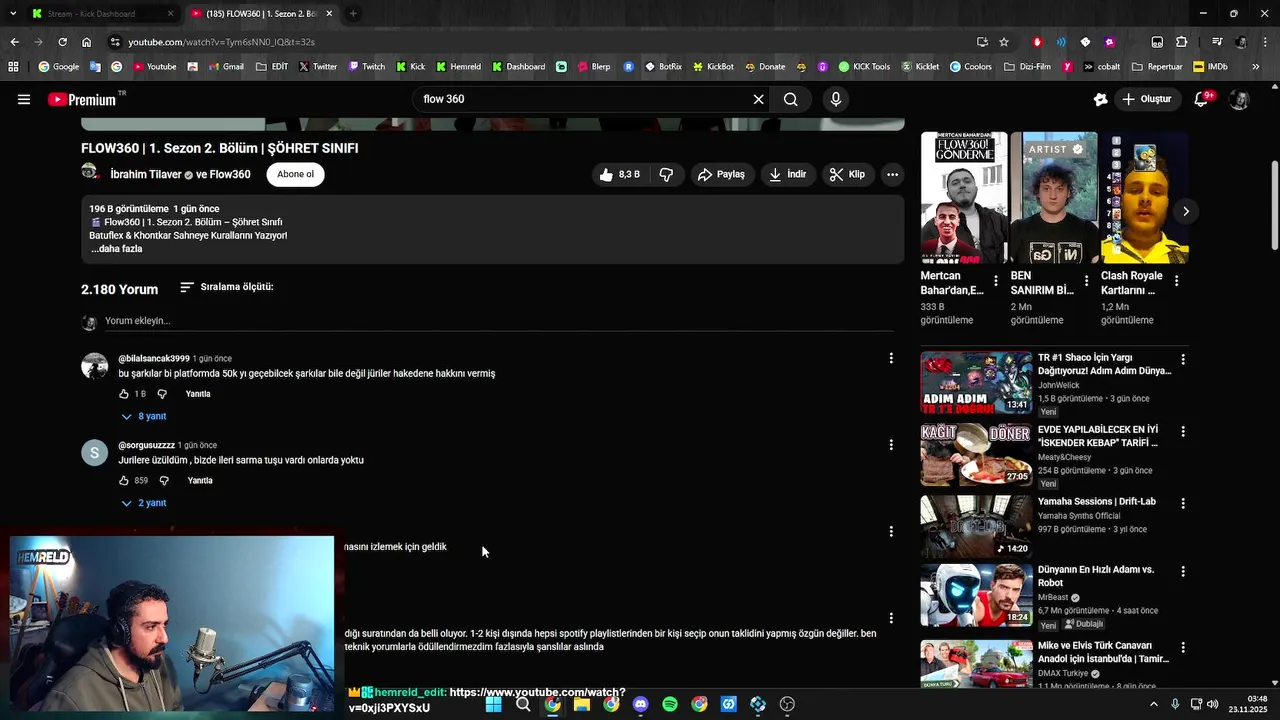The height and width of the screenshot is (720, 1280).
Task: Open the Chrome apps grid in bookmarks bar
Action: [13, 67]
